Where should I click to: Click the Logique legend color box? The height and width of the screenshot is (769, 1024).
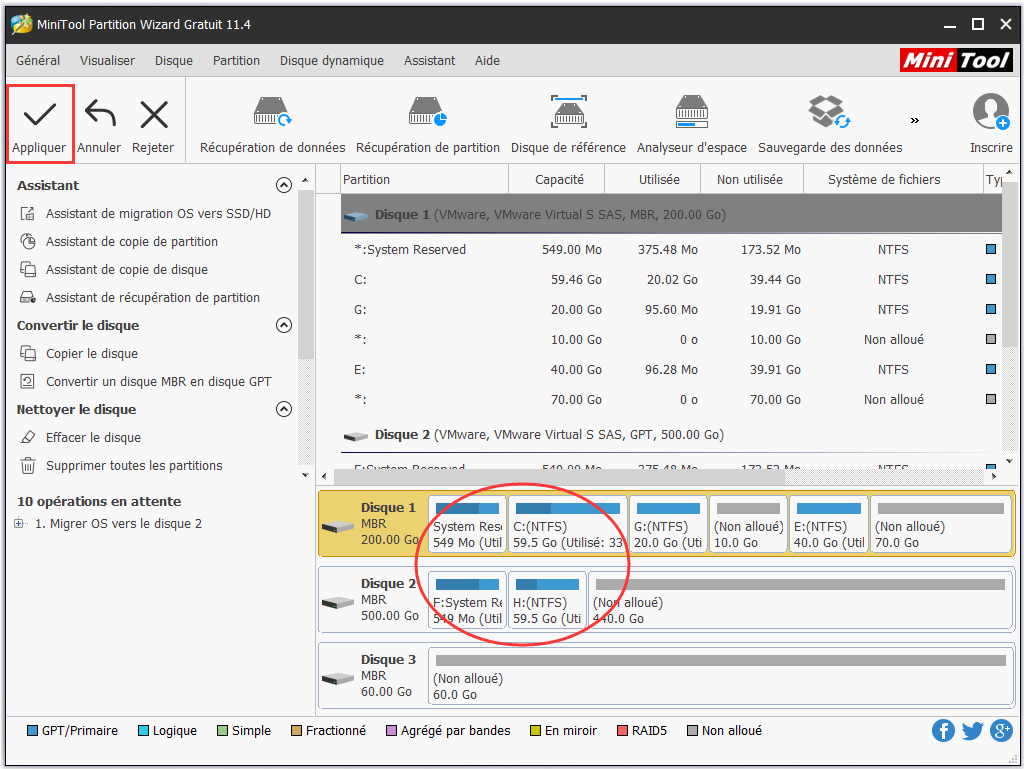coord(144,730)
